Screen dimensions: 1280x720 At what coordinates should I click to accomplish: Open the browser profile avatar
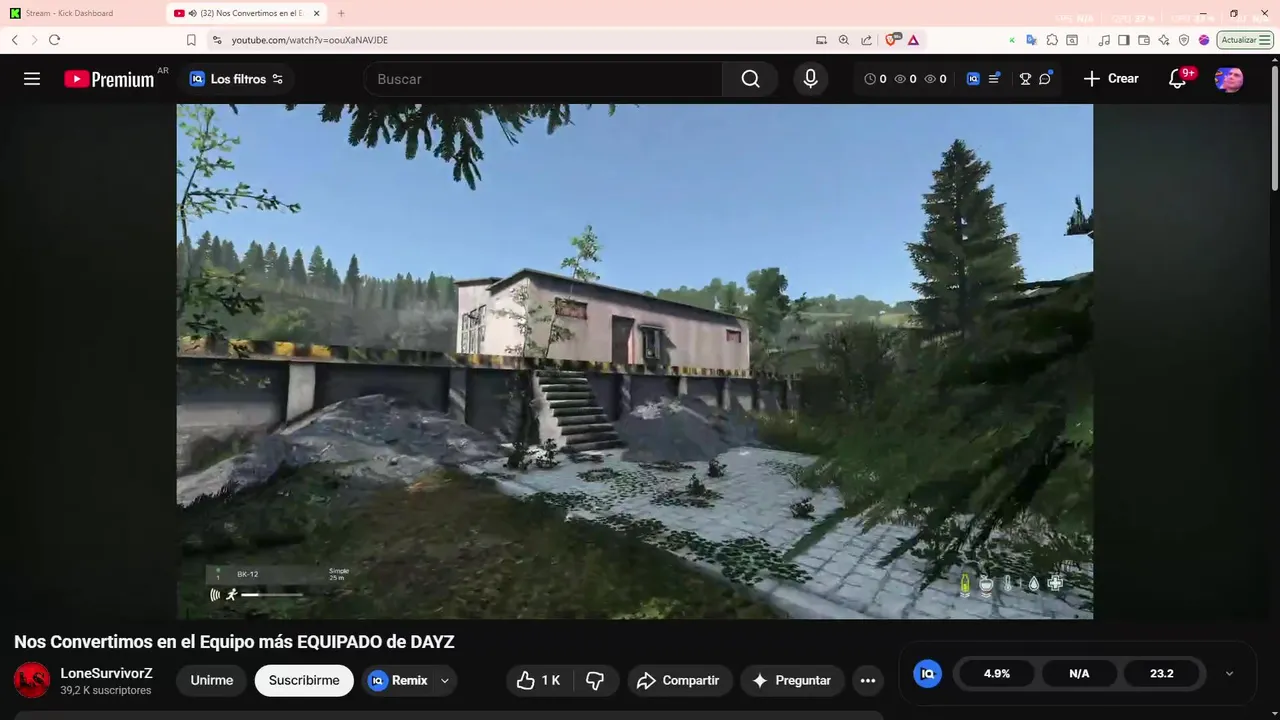click(x=1204, y=40)
